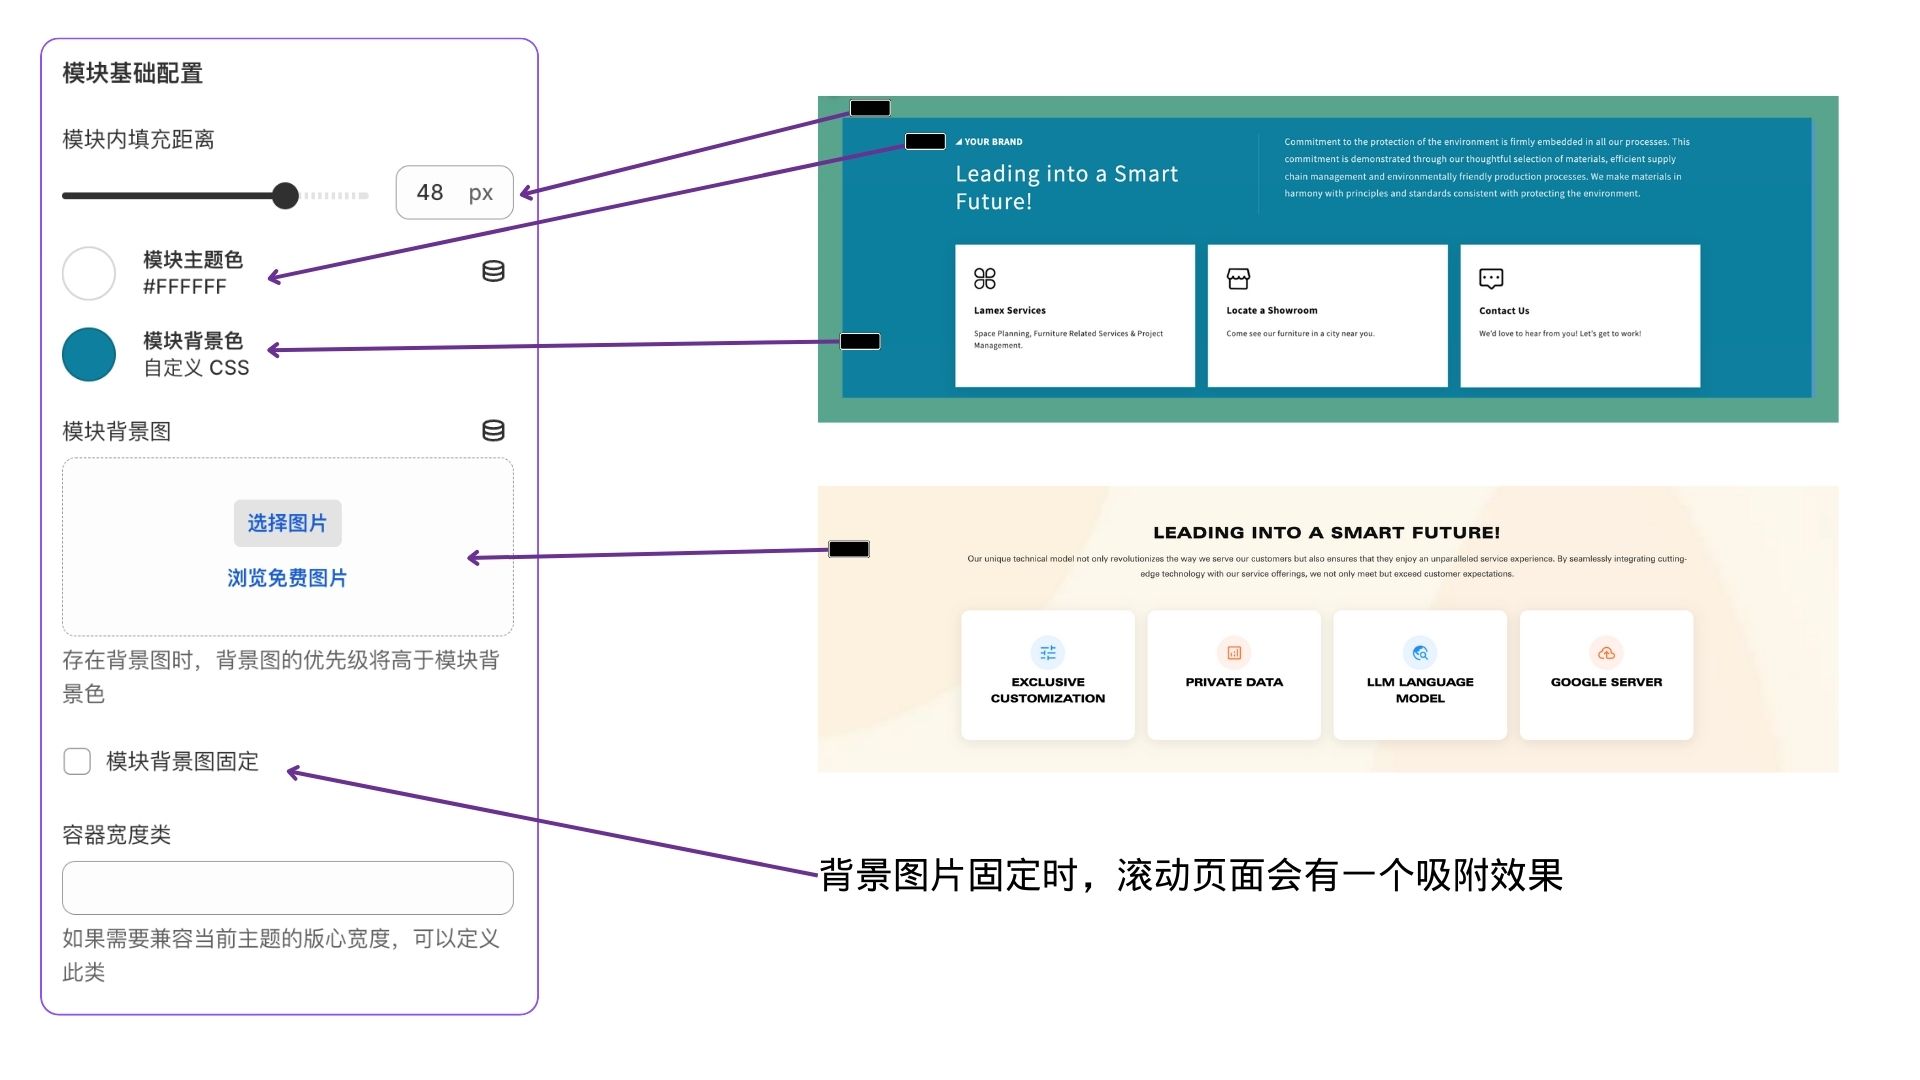Click the 选择图片 button

click(287, 523)
